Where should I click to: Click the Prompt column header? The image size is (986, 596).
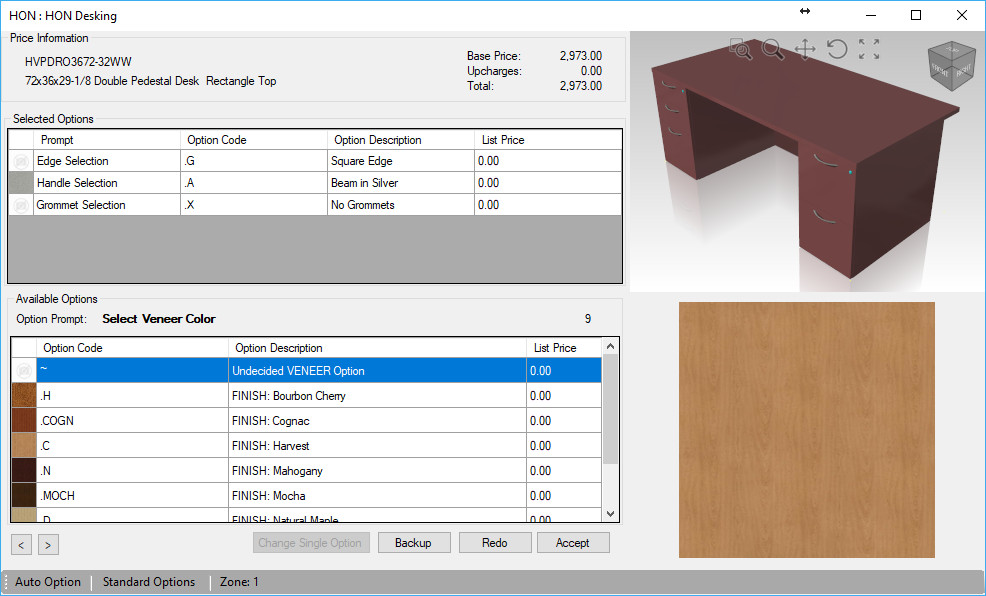tap(107, 140)
